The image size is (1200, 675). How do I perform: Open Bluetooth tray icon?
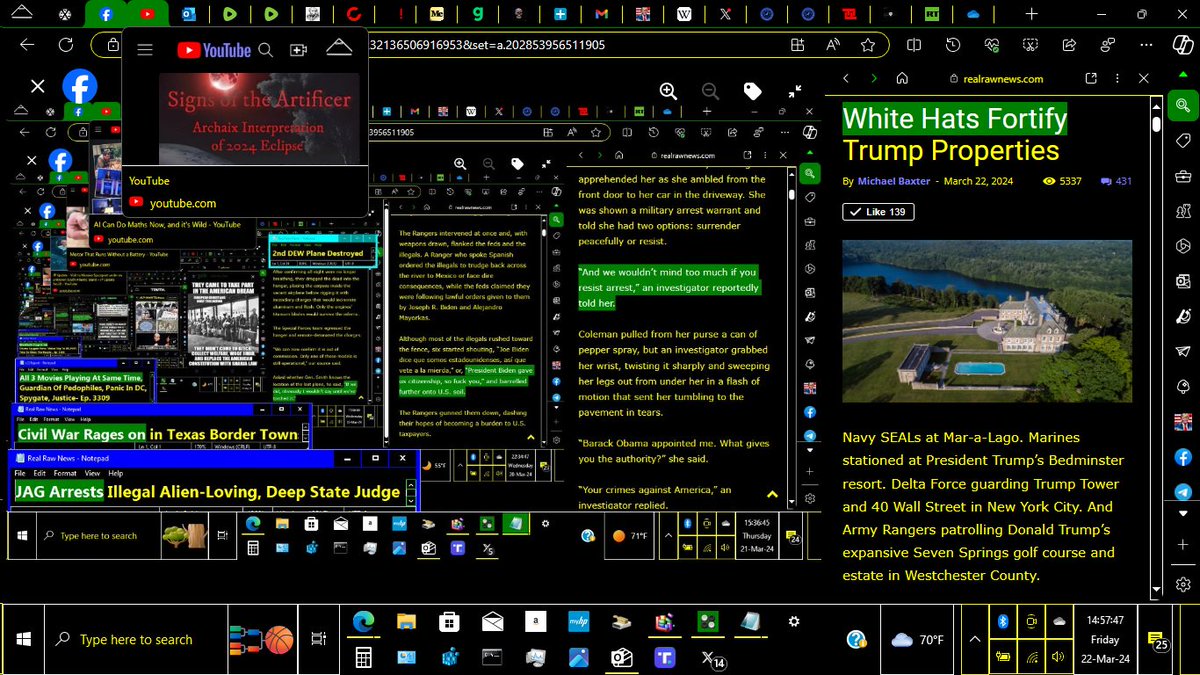point(1003,621)
